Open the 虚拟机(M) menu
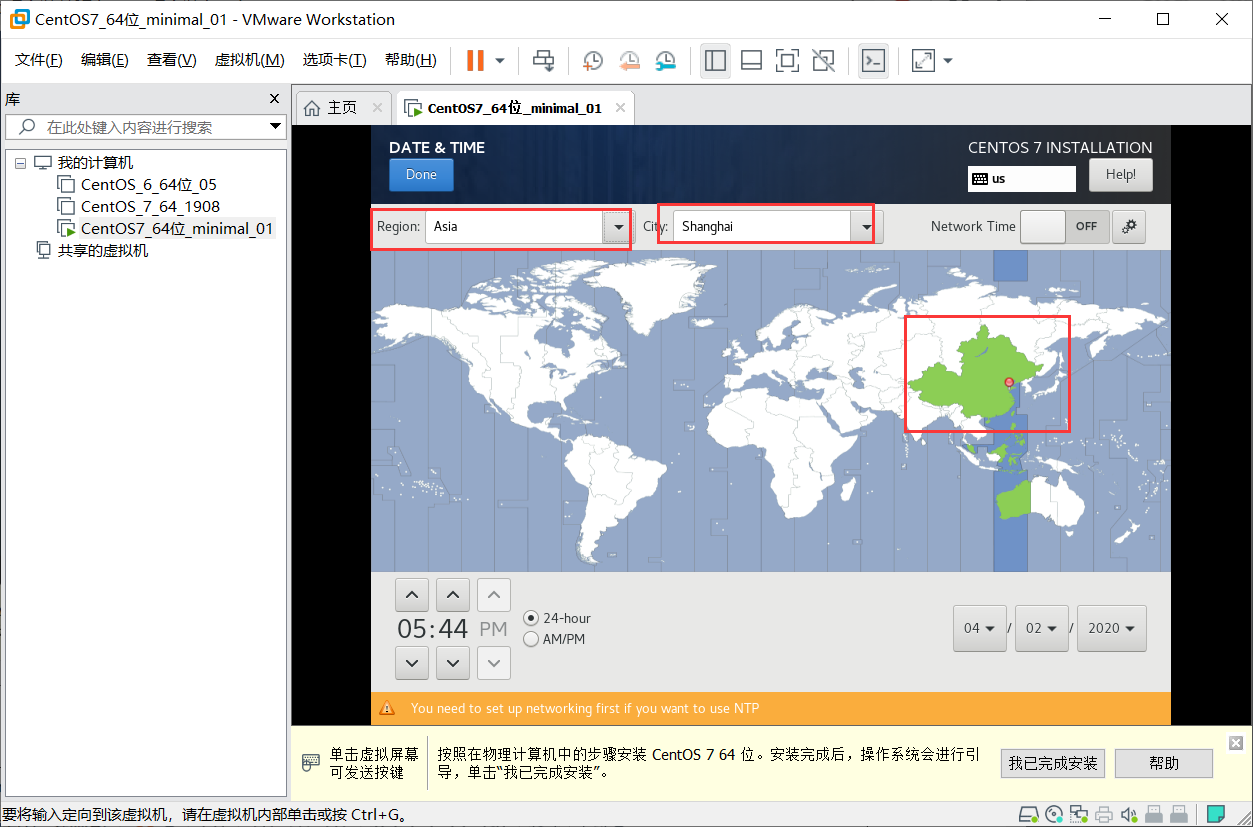 coord(250,60)
